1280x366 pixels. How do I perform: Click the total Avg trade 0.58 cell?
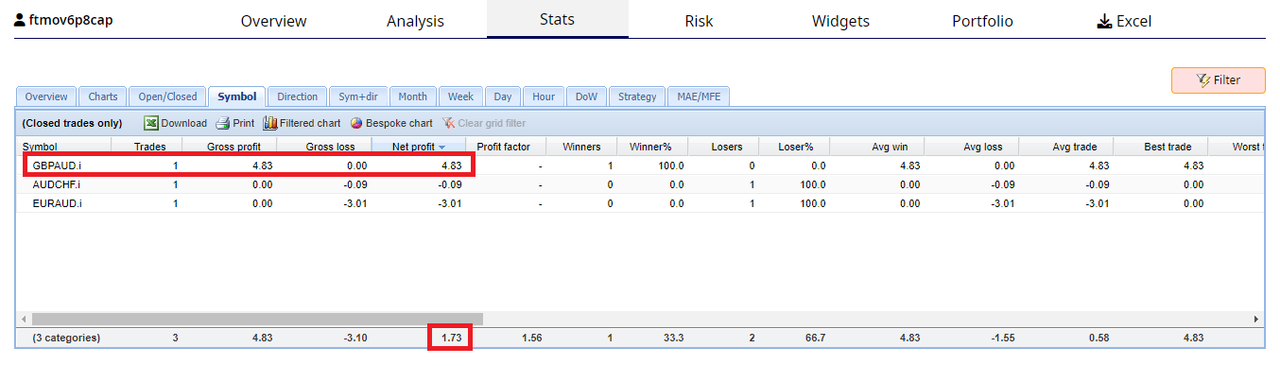1099,338
